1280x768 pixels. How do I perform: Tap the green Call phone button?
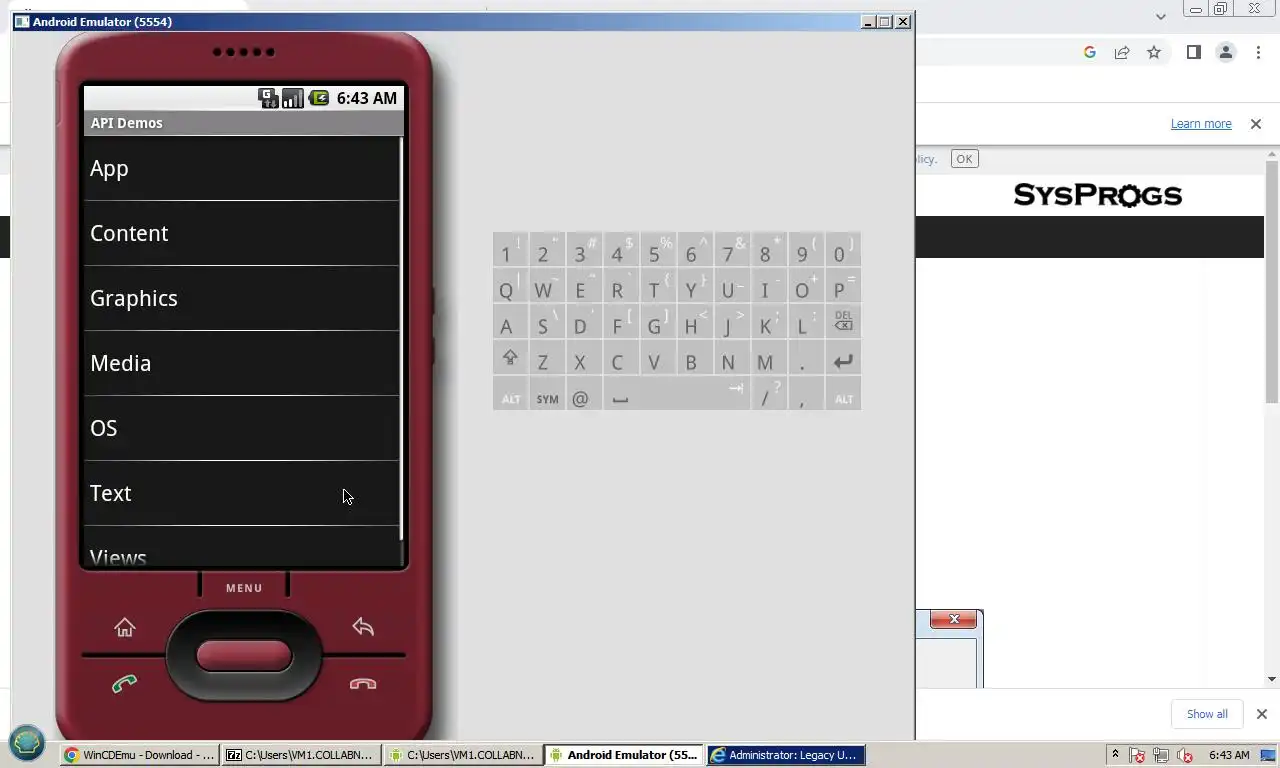124,684
